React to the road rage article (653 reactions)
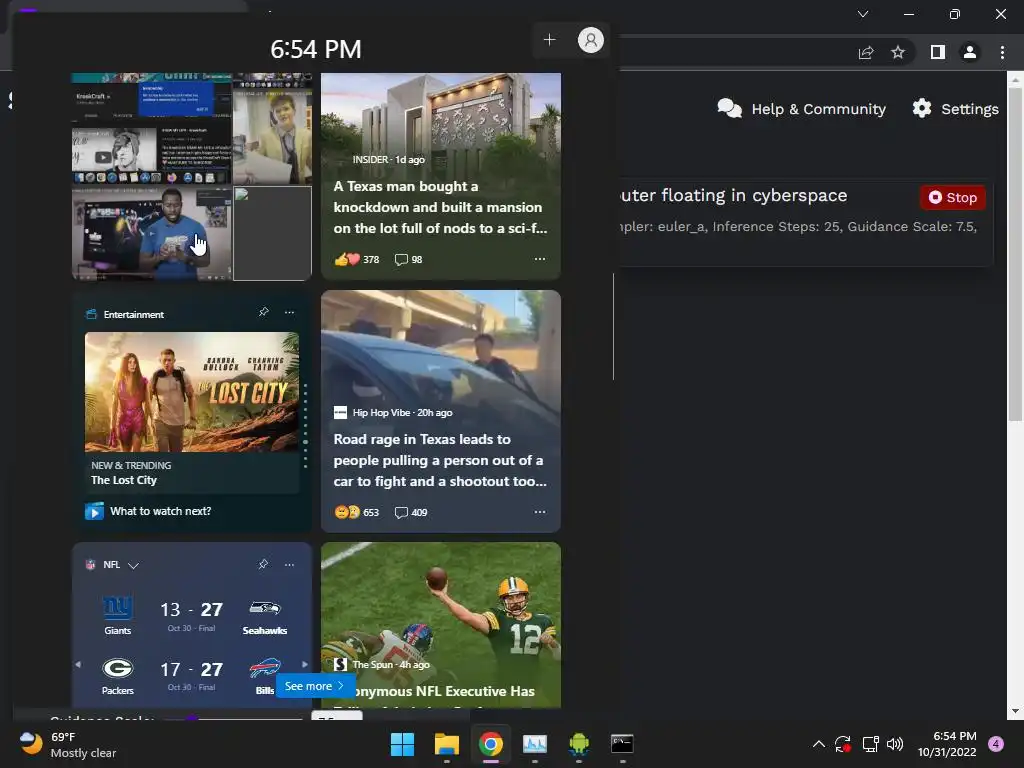Viewport: 1024px width, 768px height. click(357, 512)
